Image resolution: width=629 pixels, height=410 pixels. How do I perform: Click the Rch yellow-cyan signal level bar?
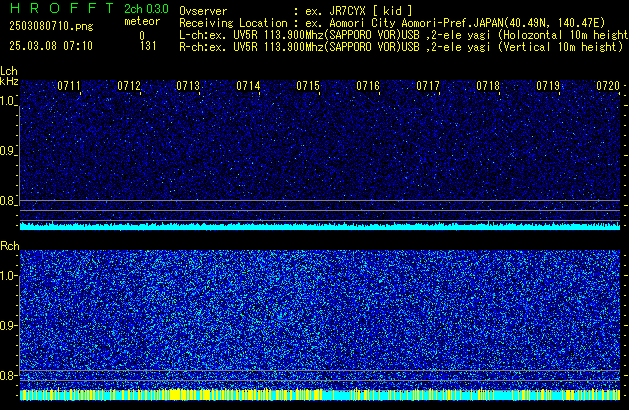coord(320,395)
